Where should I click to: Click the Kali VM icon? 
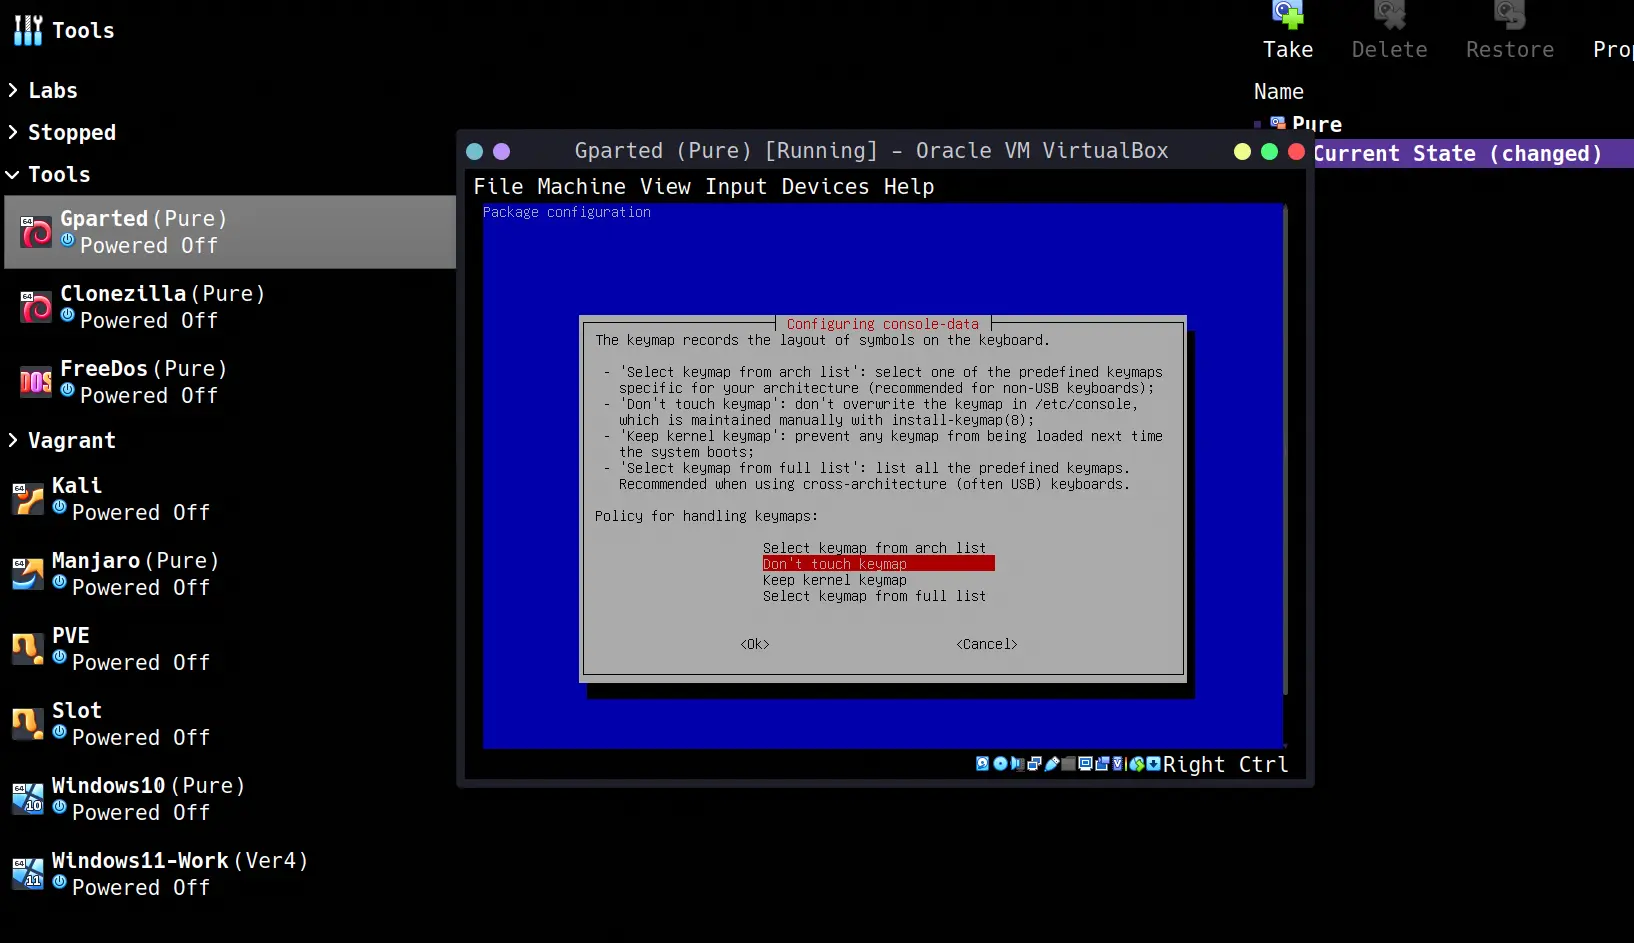click(28, 499)
